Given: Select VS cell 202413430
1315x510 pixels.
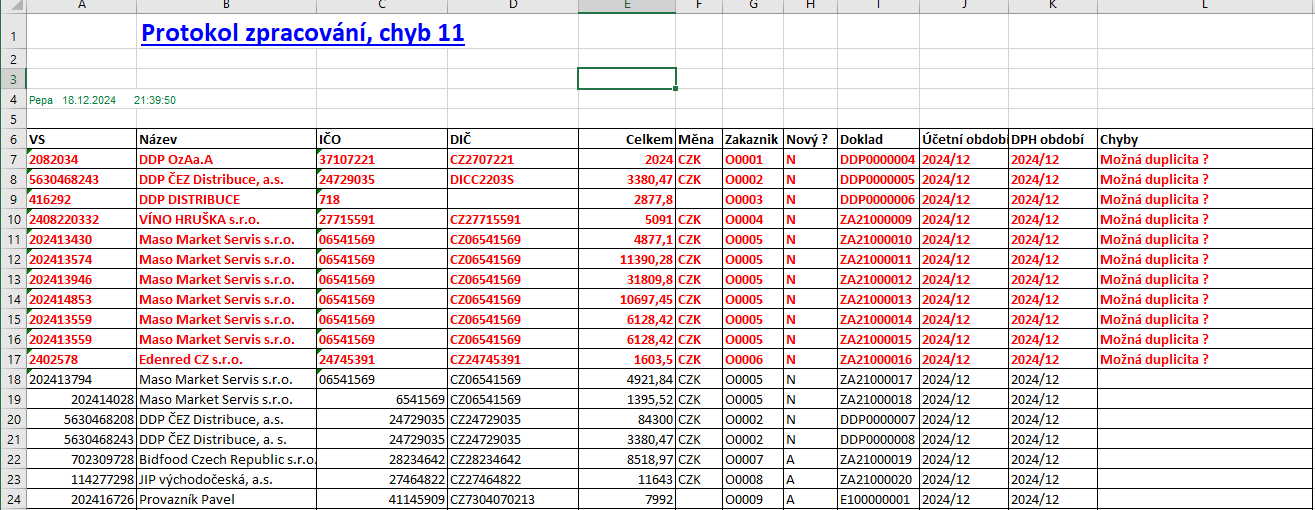Looking at the screenshot, I should [x=81, y=239].
